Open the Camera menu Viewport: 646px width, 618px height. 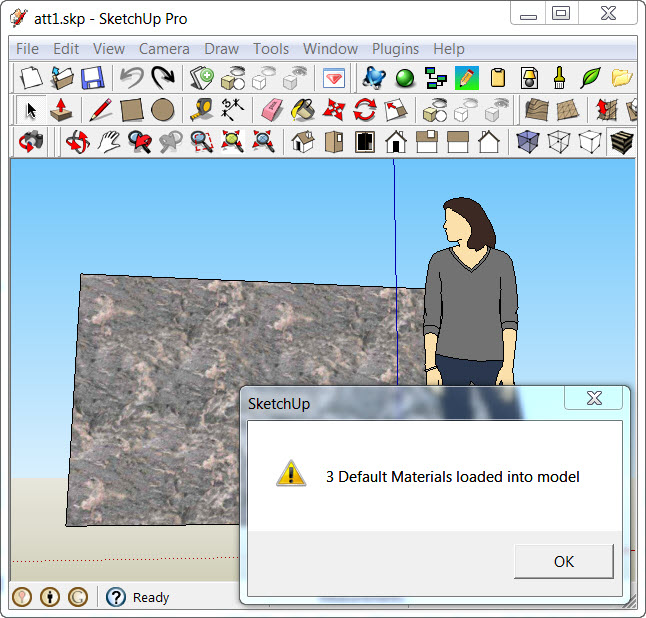164,48
